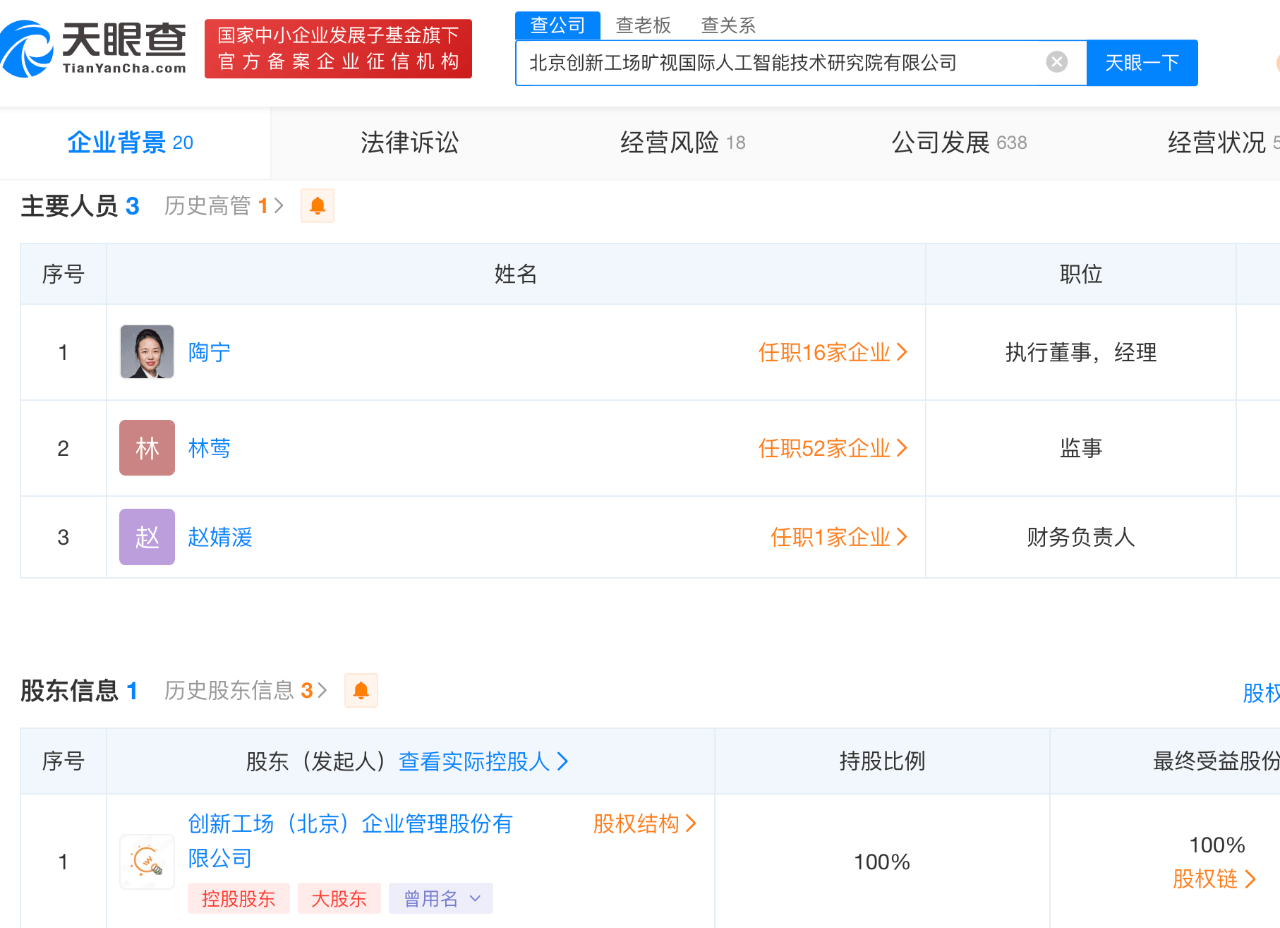Click the 林 avatar for 林莺

coord(147,448)
